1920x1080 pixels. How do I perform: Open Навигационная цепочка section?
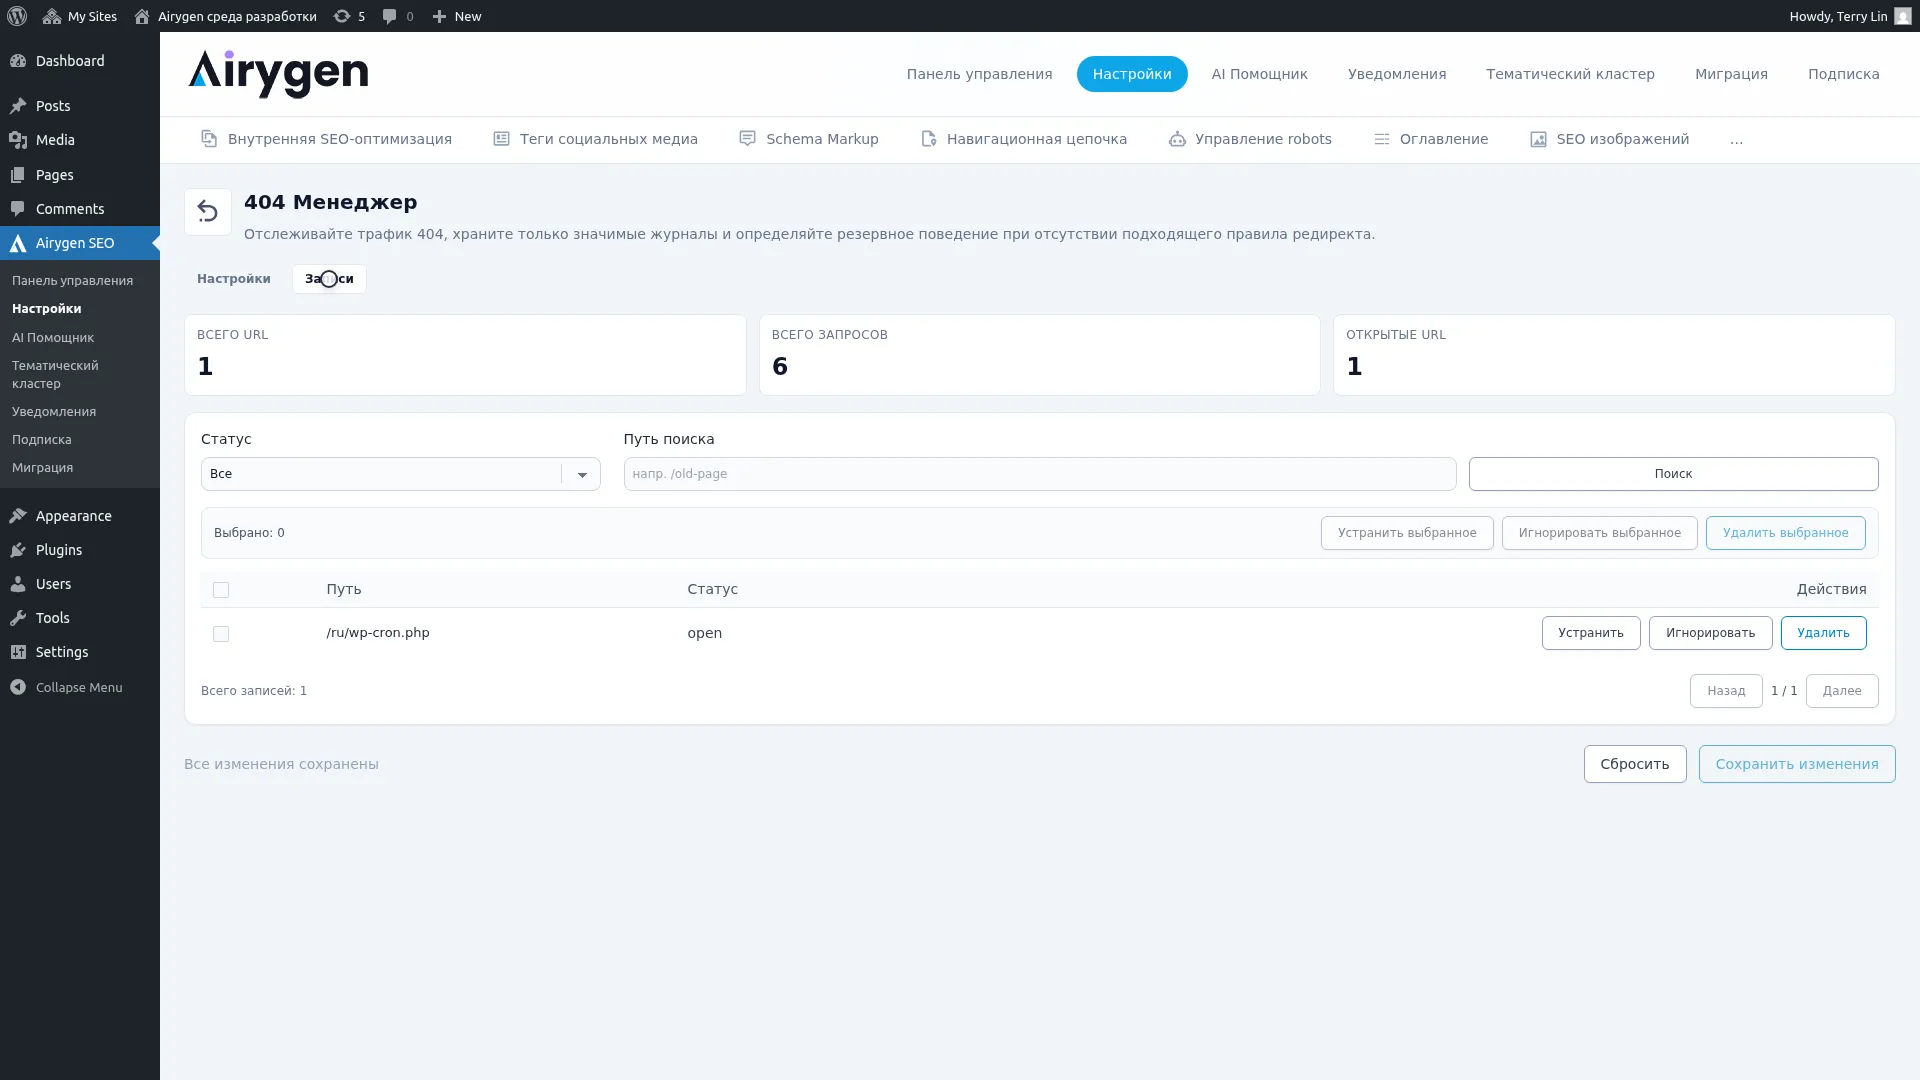[1023, 139]
